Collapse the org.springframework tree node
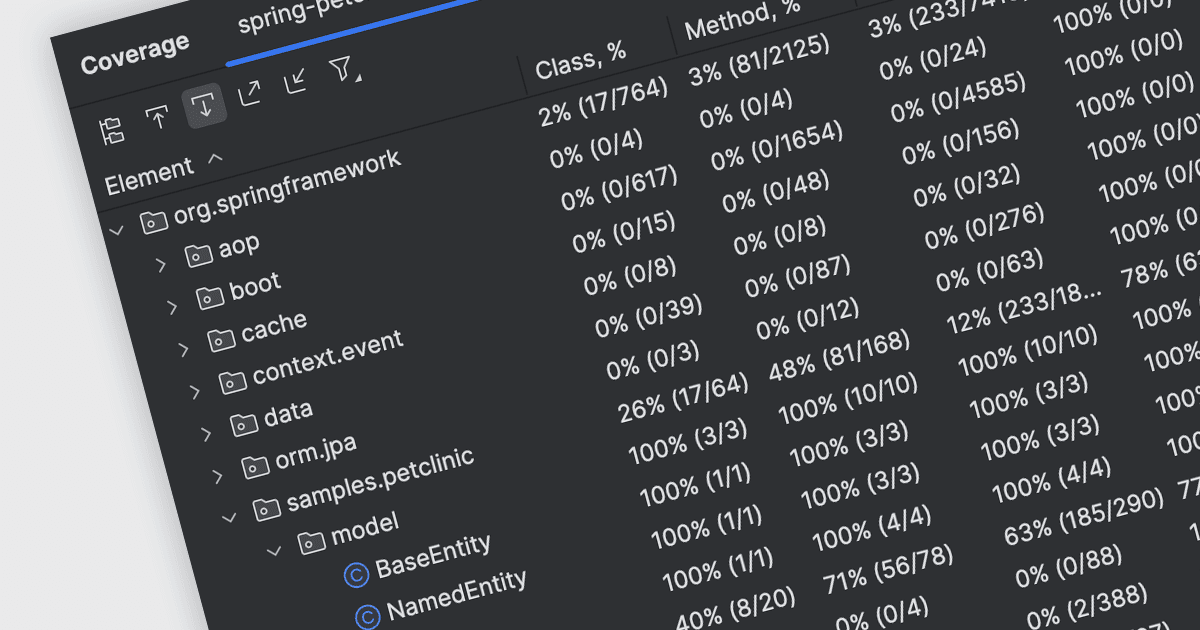Screen dimensions: 1200x630 coord(116,231)
